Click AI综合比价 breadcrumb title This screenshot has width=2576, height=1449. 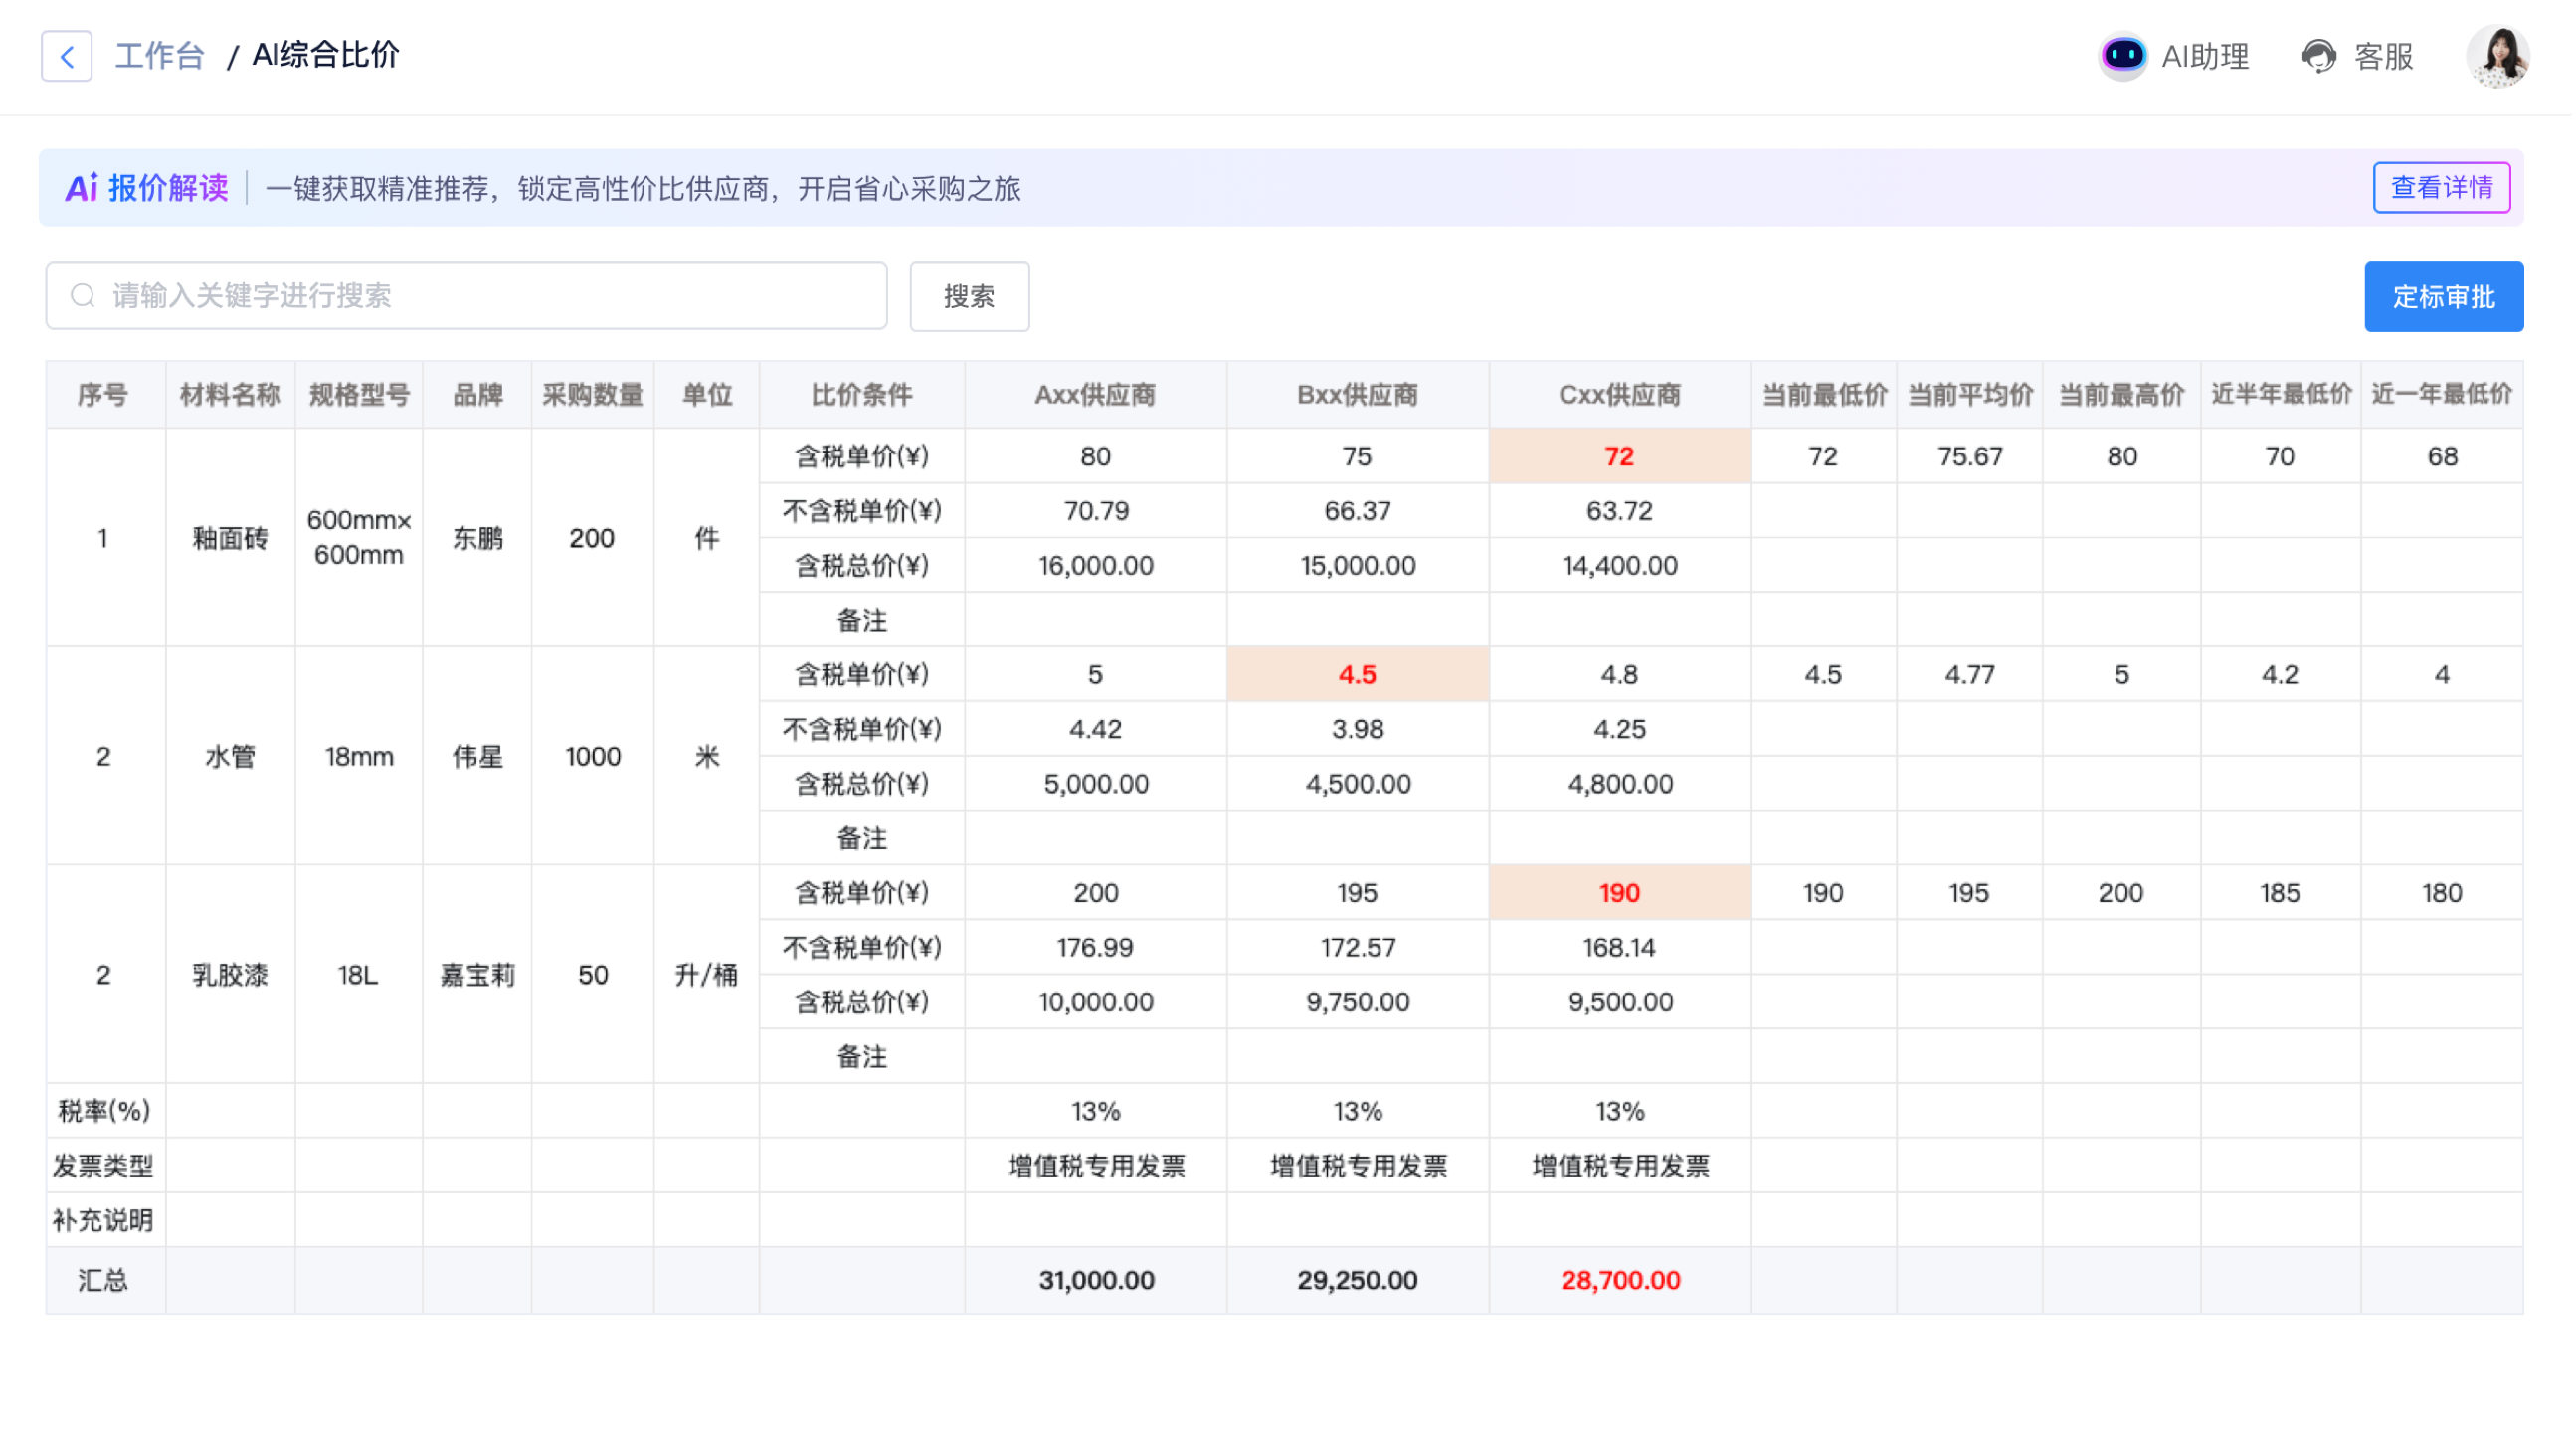click(x=326, y=55)
